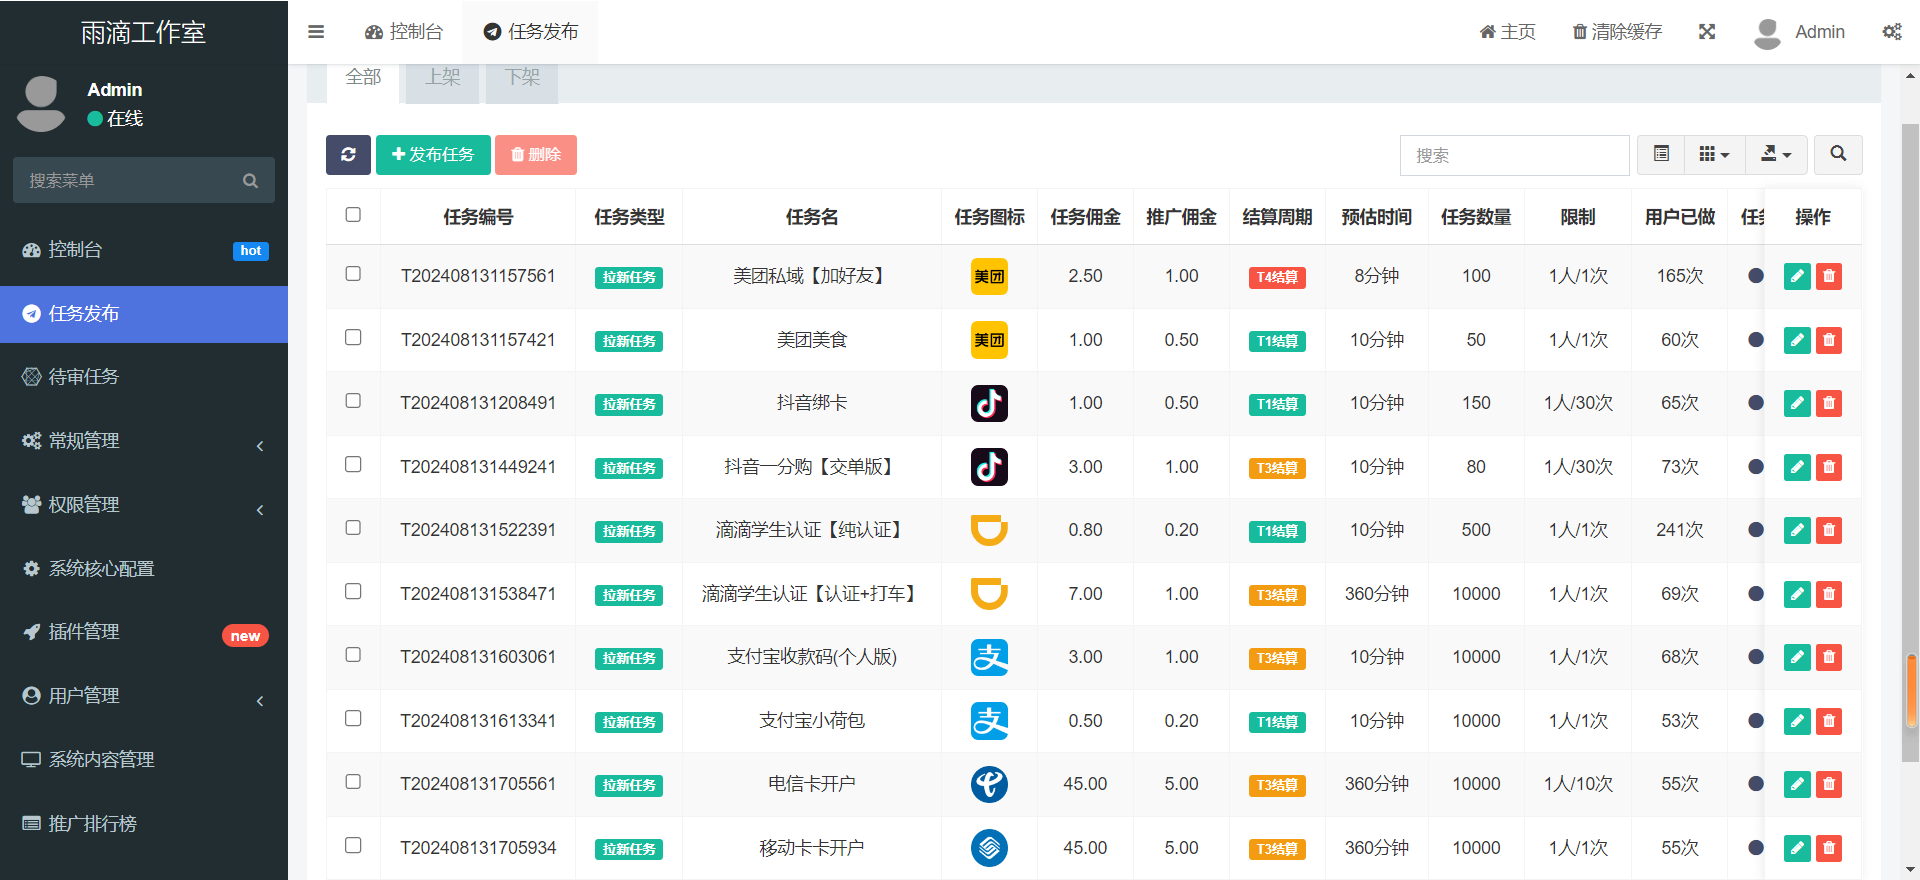Open 待审任务 in the sidebar
This screenshot has height=880, width=1920.
pyautogui.click(x=144, y=377)
